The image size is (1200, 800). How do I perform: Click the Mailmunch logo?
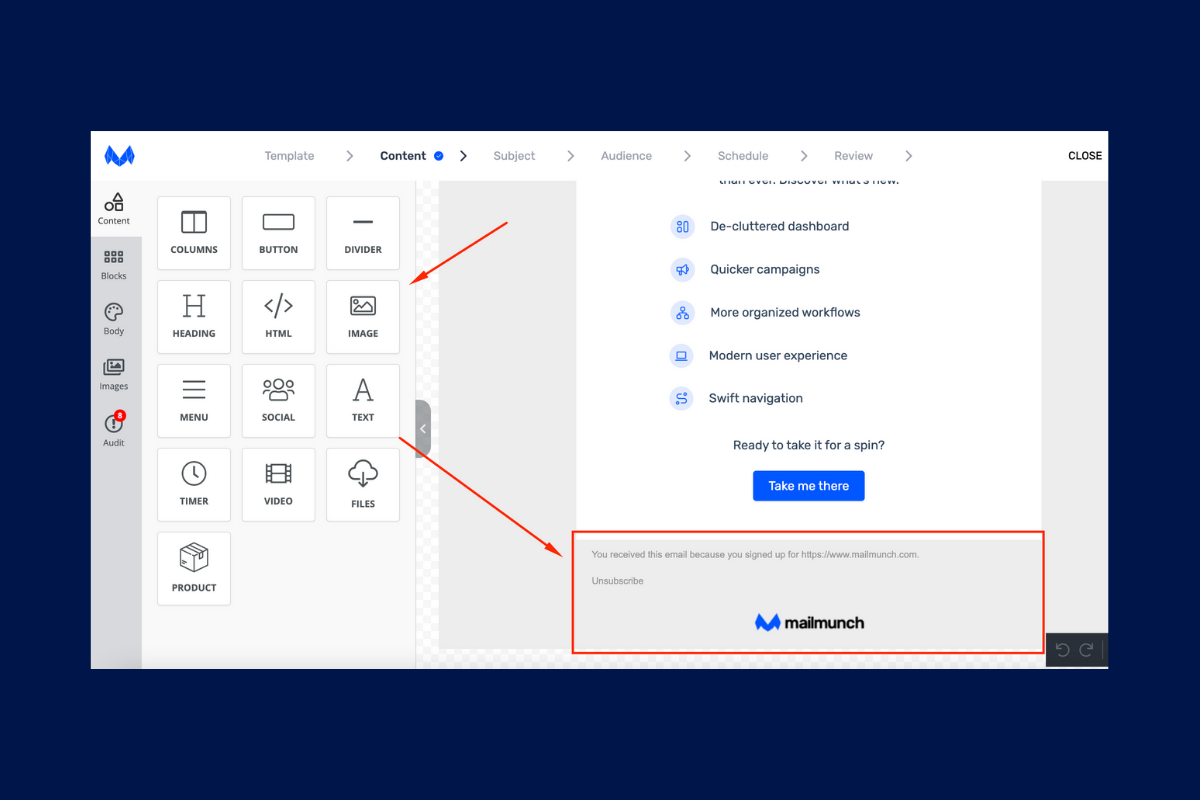coord(119,155)
